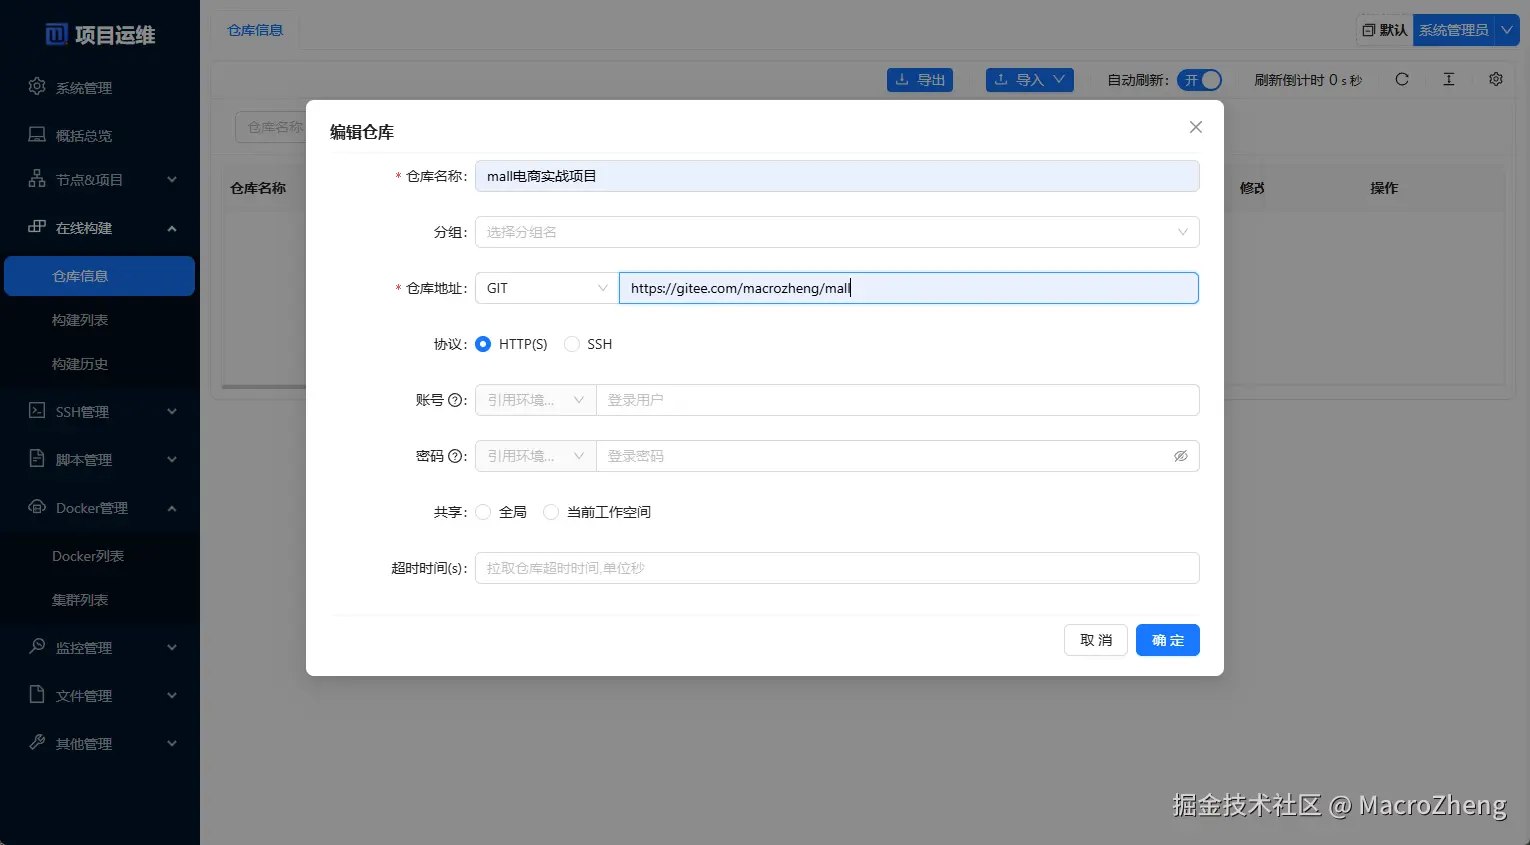1530x845 pixels.
Task: Switch to the 仓库信息 tab
Action: tap(255, 30)
